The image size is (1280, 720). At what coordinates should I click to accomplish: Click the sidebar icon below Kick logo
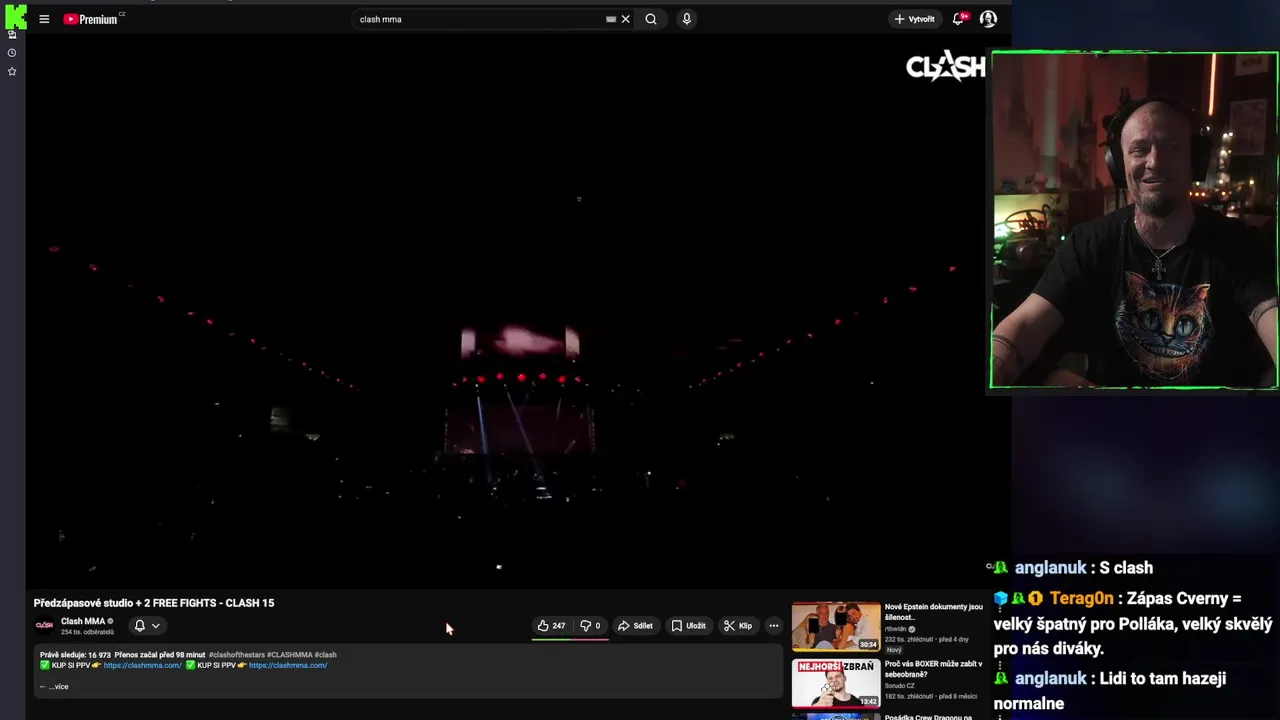(x=12, y=35)
